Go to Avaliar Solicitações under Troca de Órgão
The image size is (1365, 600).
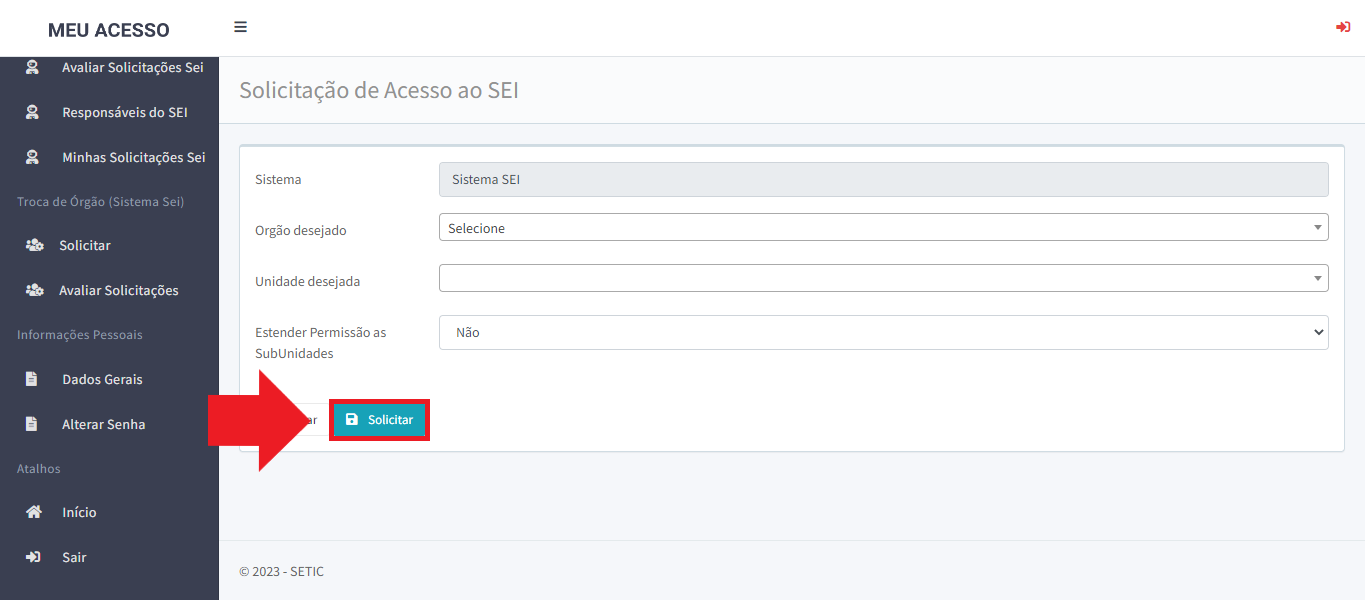118,290
